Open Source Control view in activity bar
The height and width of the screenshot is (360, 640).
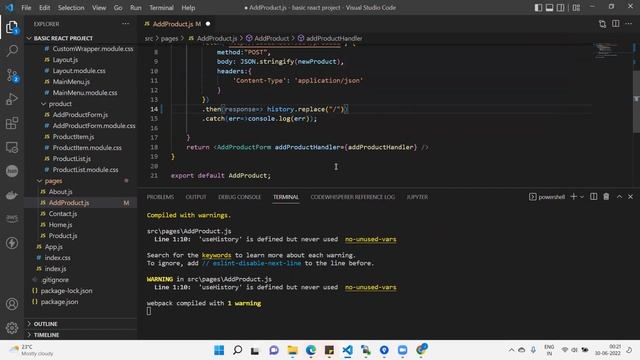coord(12,75)
